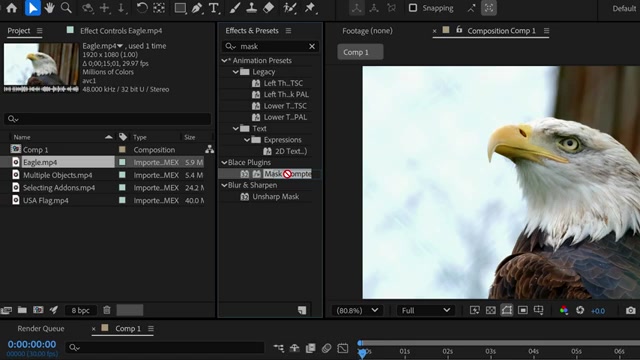
Task: Sort project items by Type column
Action: coord(140,137)
